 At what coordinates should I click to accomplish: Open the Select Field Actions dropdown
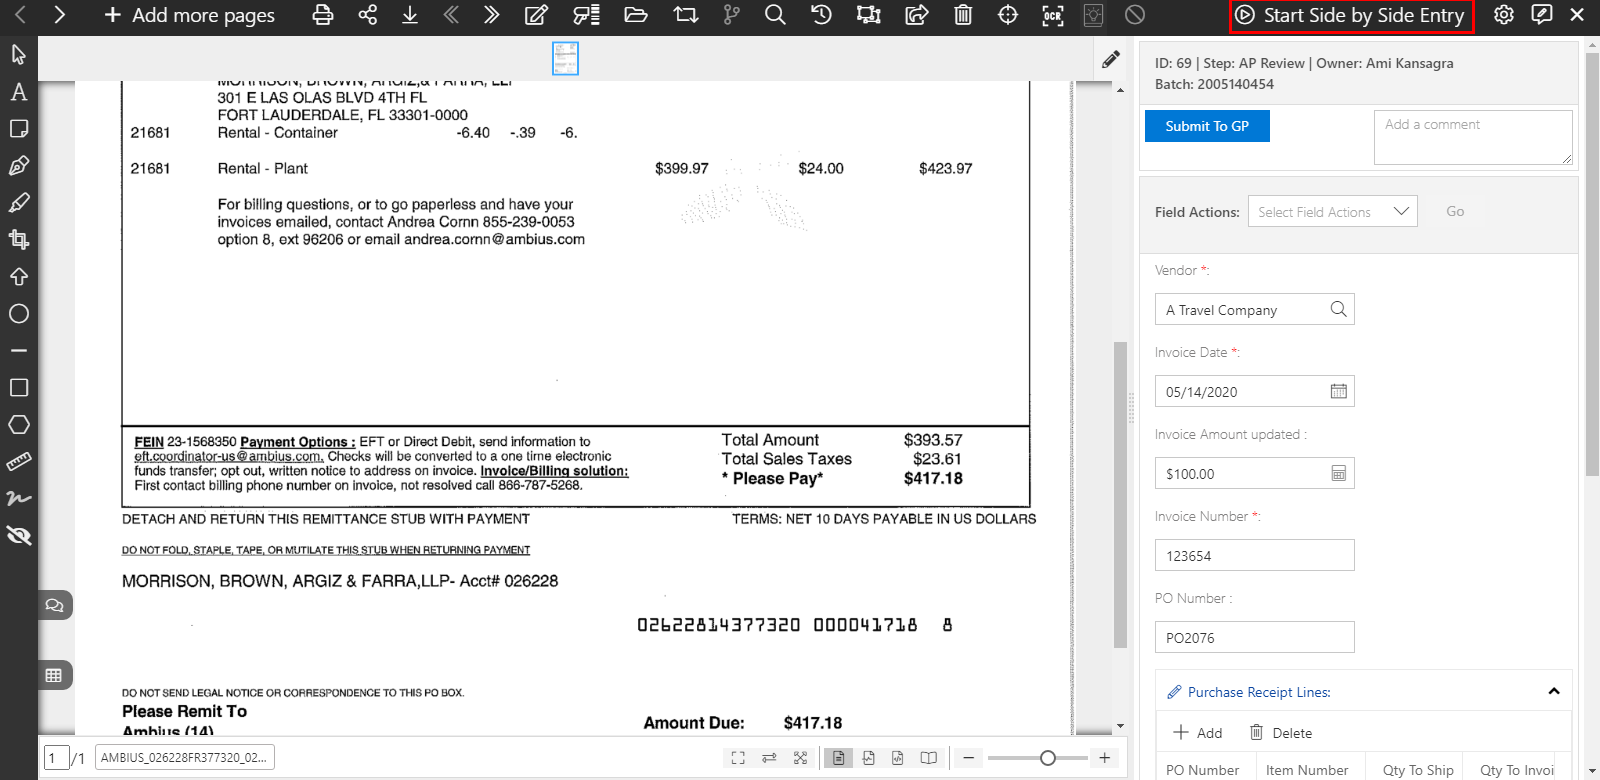coord(1332,212)
